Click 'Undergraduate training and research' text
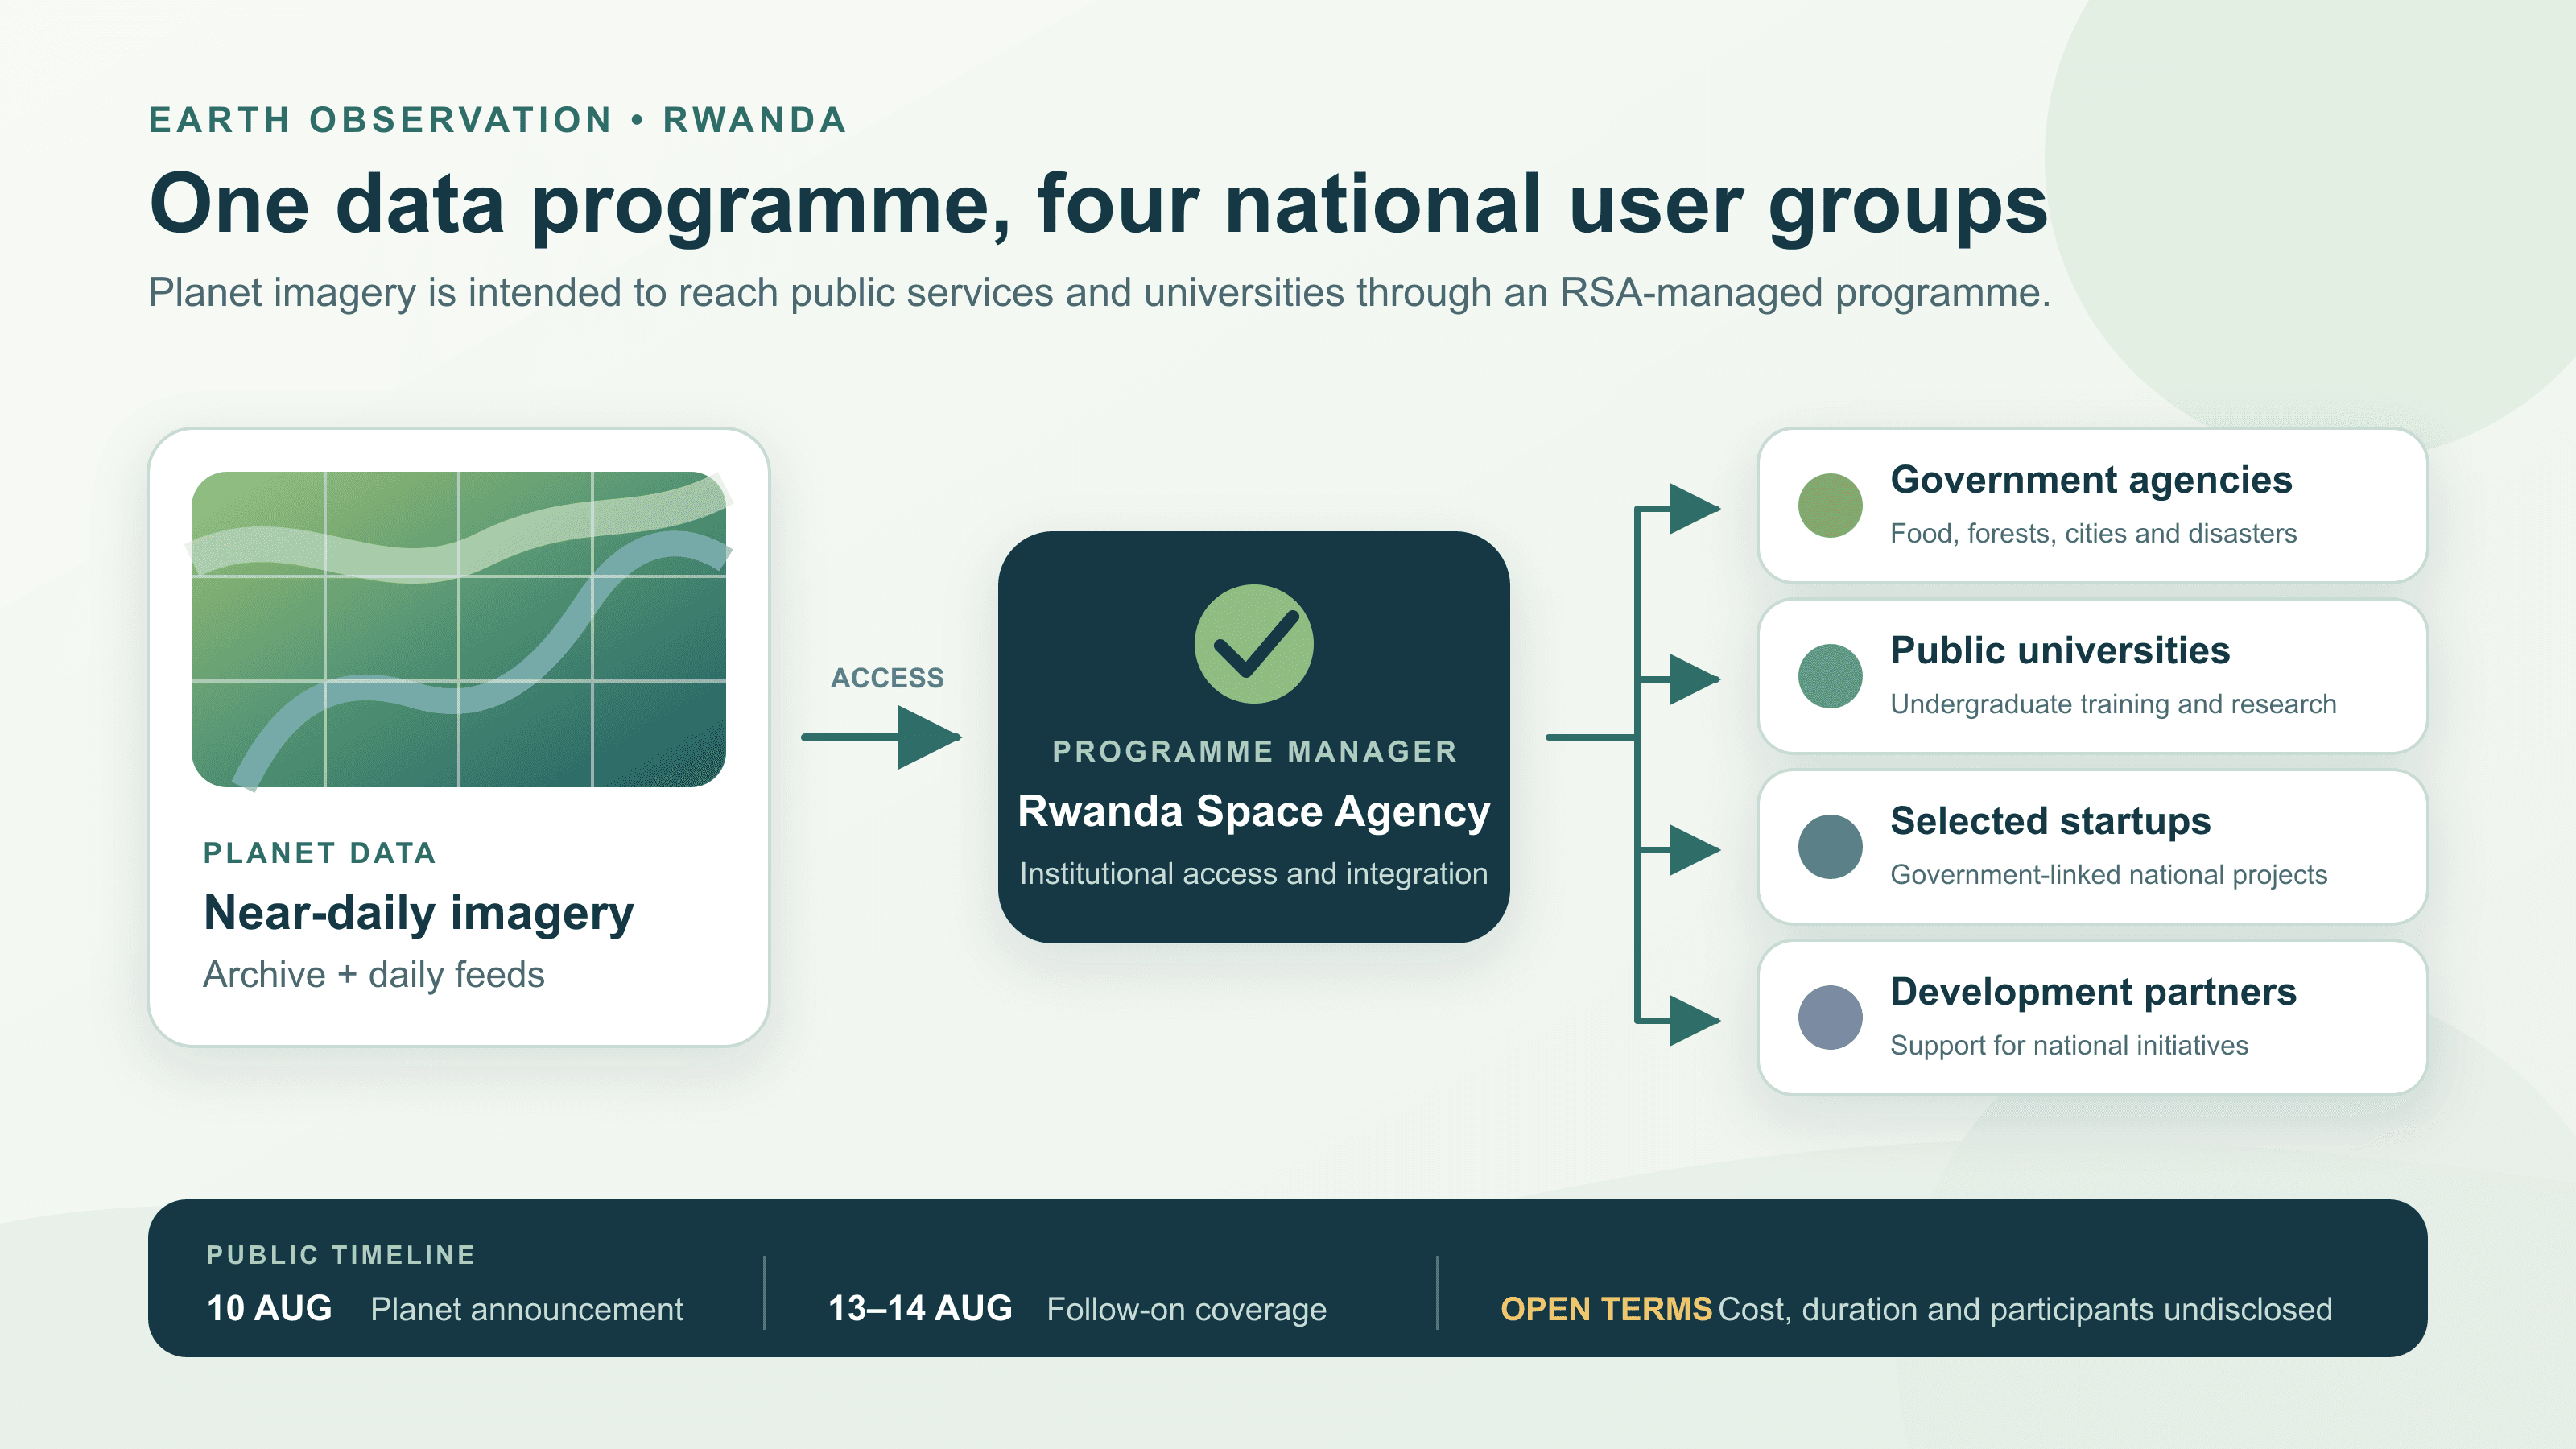 pos(2113,704)
